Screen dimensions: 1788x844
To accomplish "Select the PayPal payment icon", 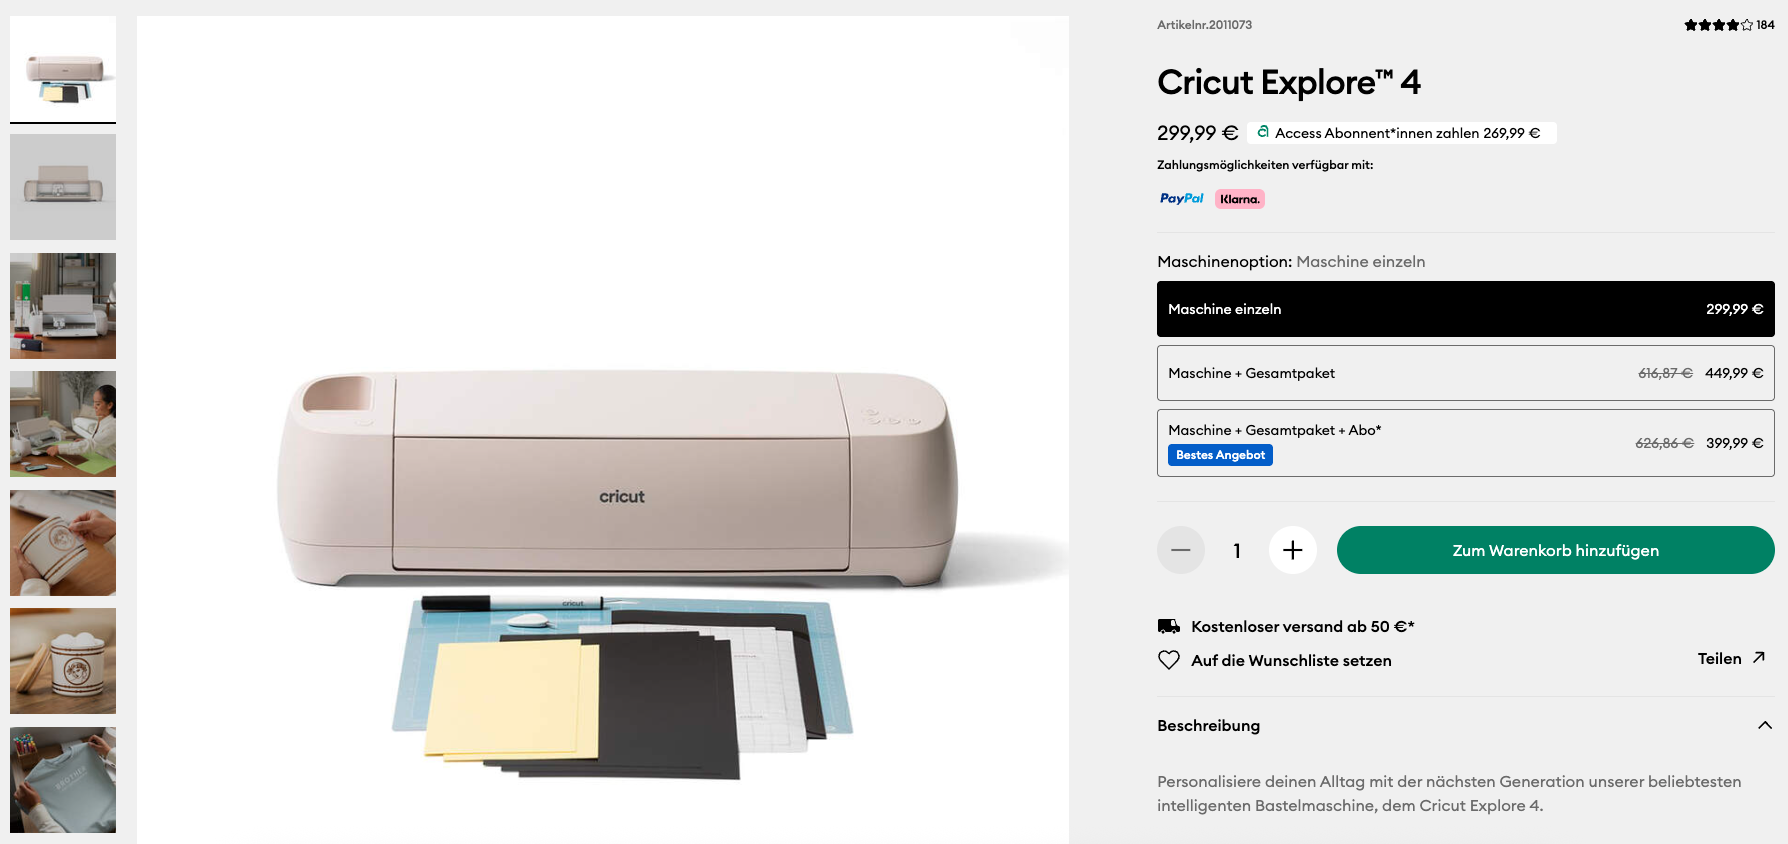I will pyautogui.click(x=1181, y=198).
